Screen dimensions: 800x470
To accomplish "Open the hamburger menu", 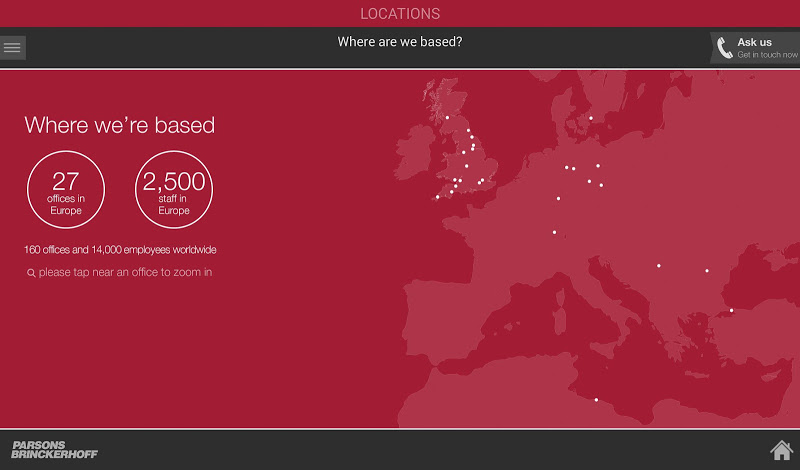I will [x=12, y=47].
